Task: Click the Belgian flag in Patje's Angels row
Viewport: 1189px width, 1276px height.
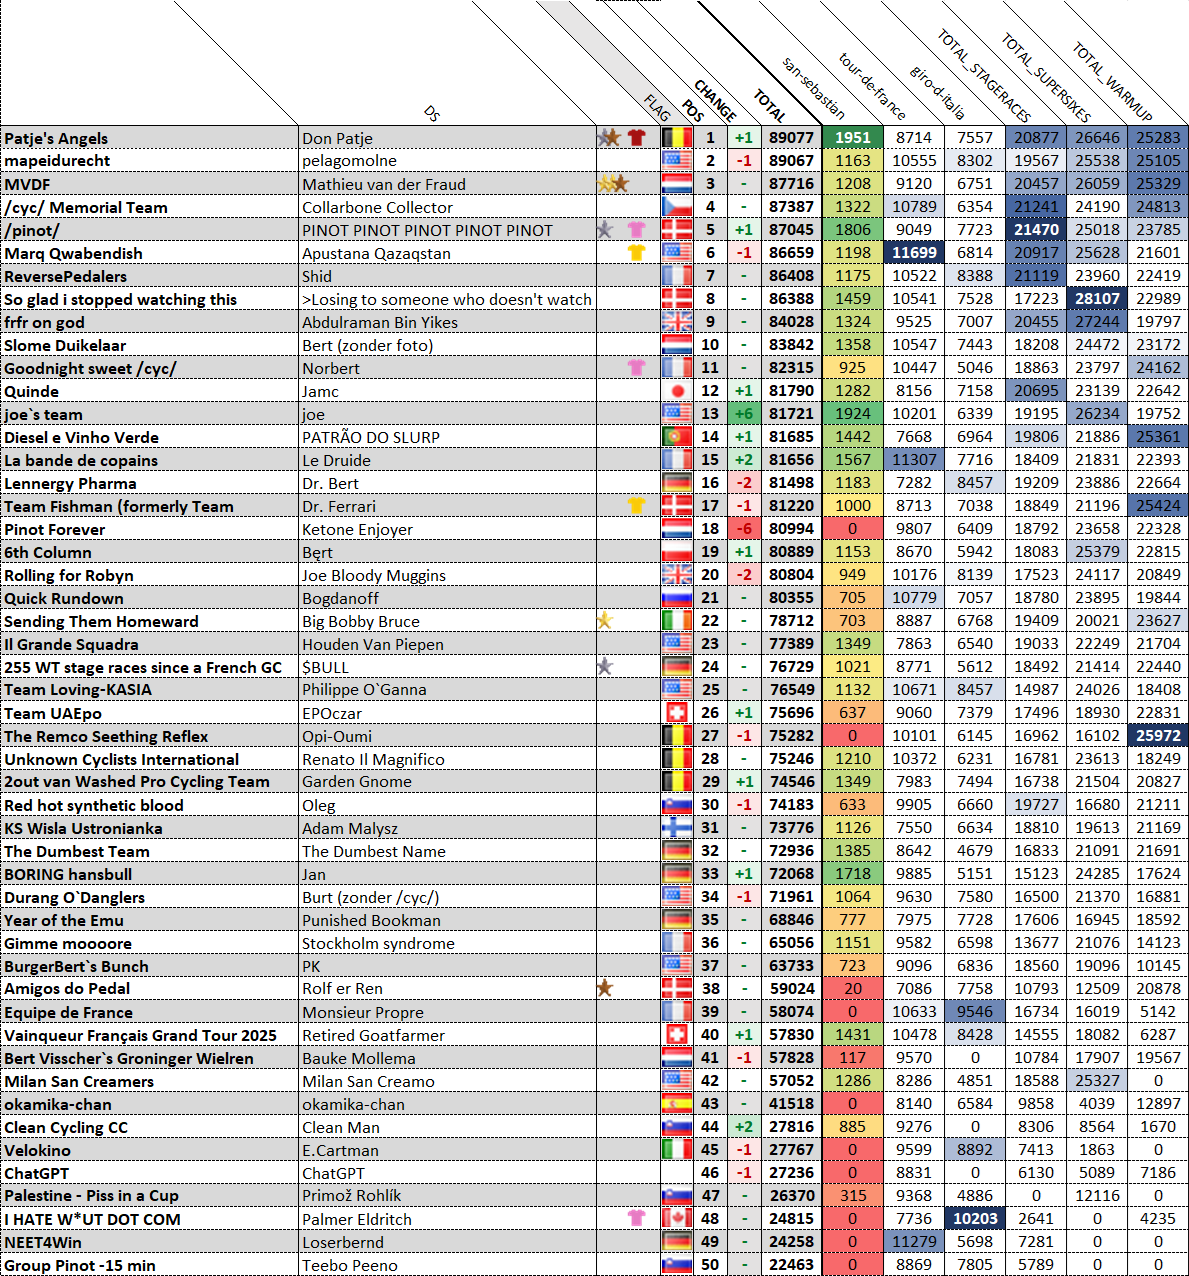Action: tap(677, 138)
